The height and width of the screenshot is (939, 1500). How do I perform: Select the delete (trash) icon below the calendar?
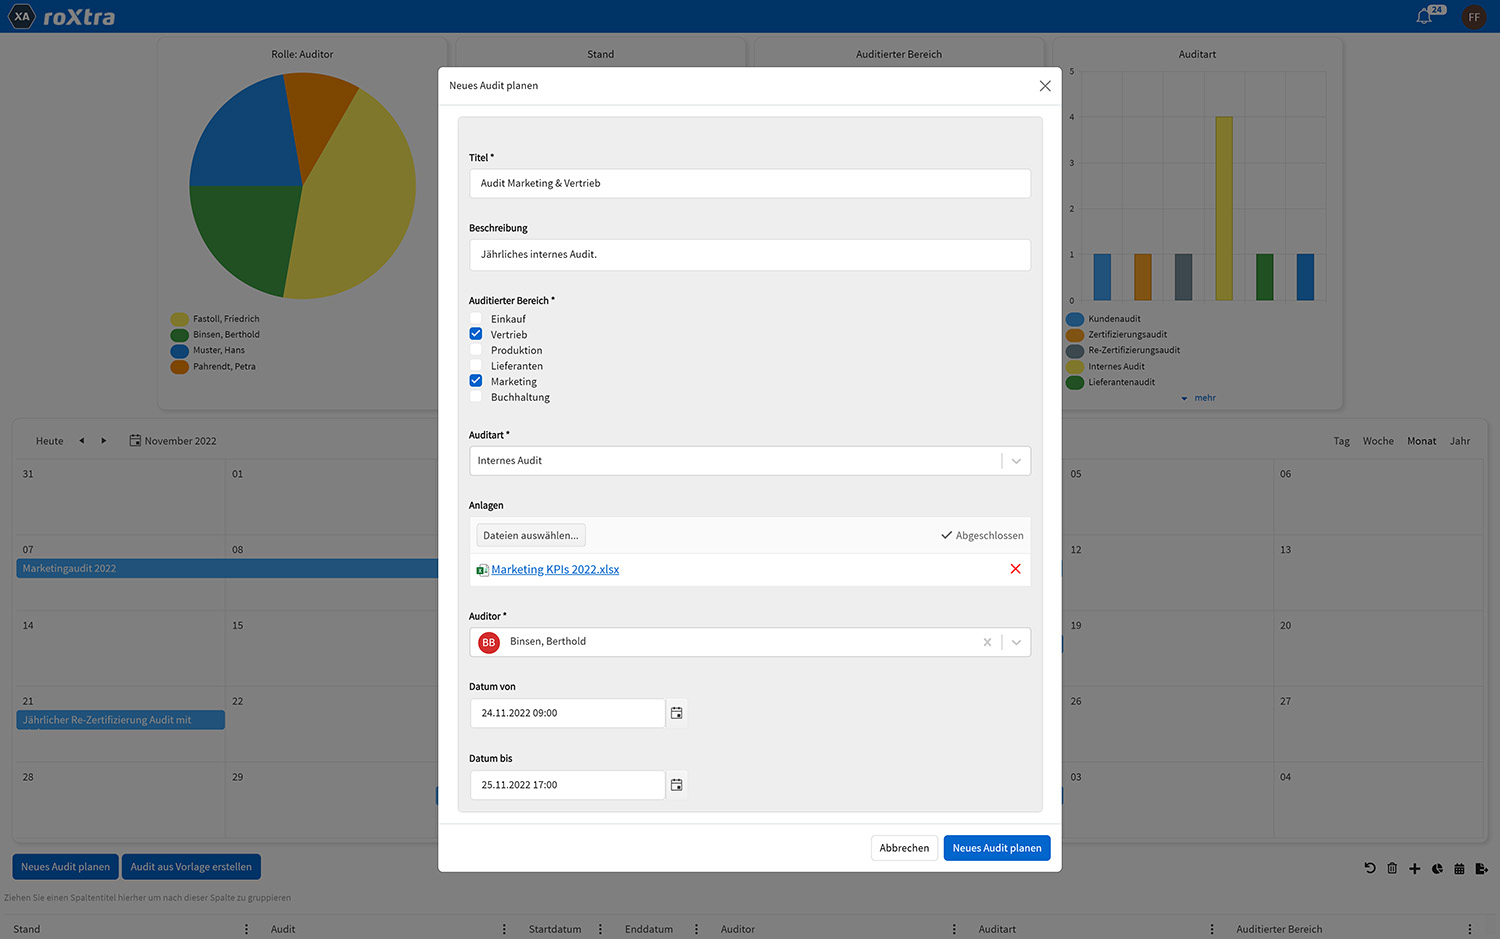coord(1392,868)
